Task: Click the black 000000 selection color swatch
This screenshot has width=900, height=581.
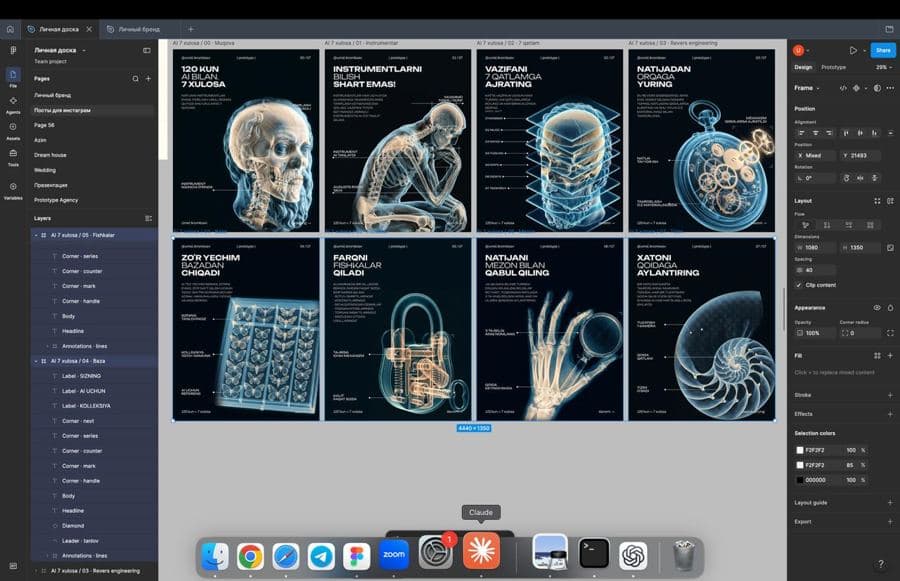Action: click(x=800, y=480)
